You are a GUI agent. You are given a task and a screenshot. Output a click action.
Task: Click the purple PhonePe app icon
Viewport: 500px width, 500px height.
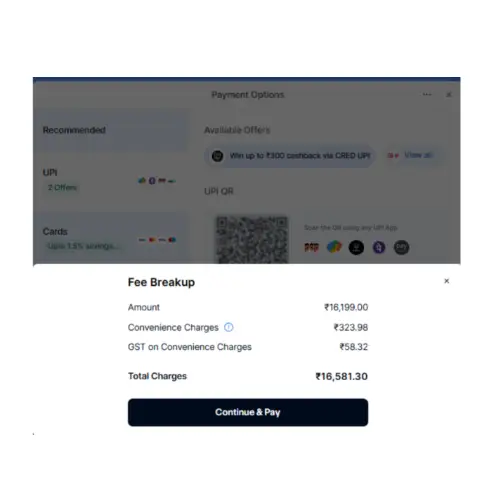point(379,247)
